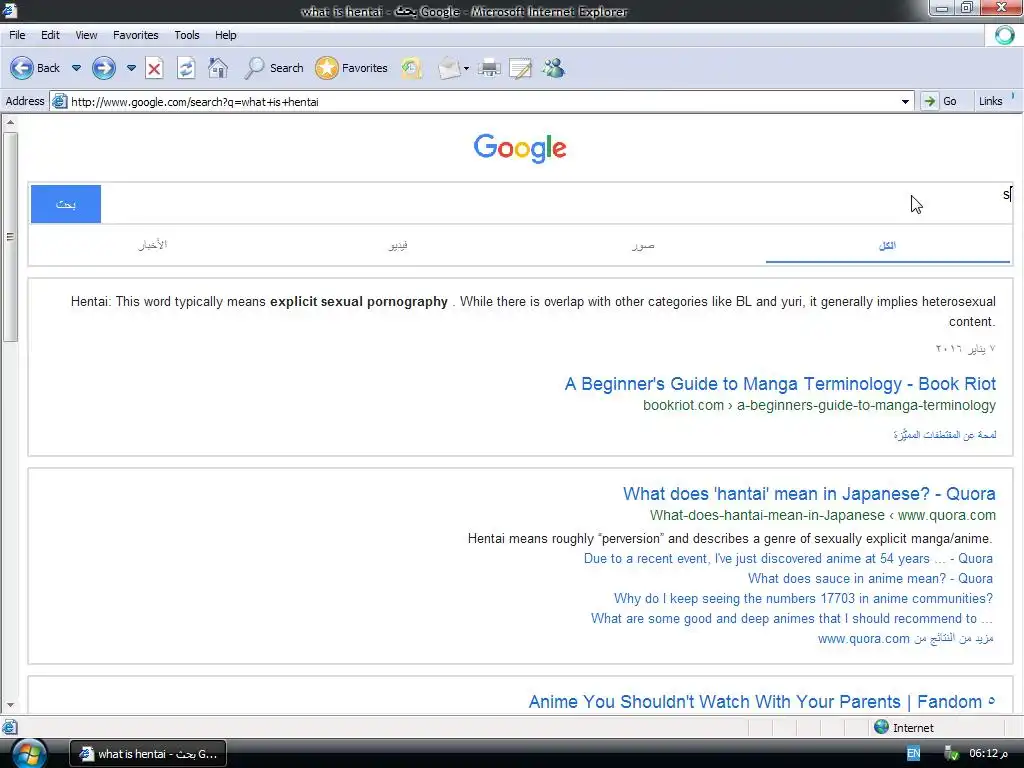
Task: Click the status bar page icon
Action: [x=10, y=727]
